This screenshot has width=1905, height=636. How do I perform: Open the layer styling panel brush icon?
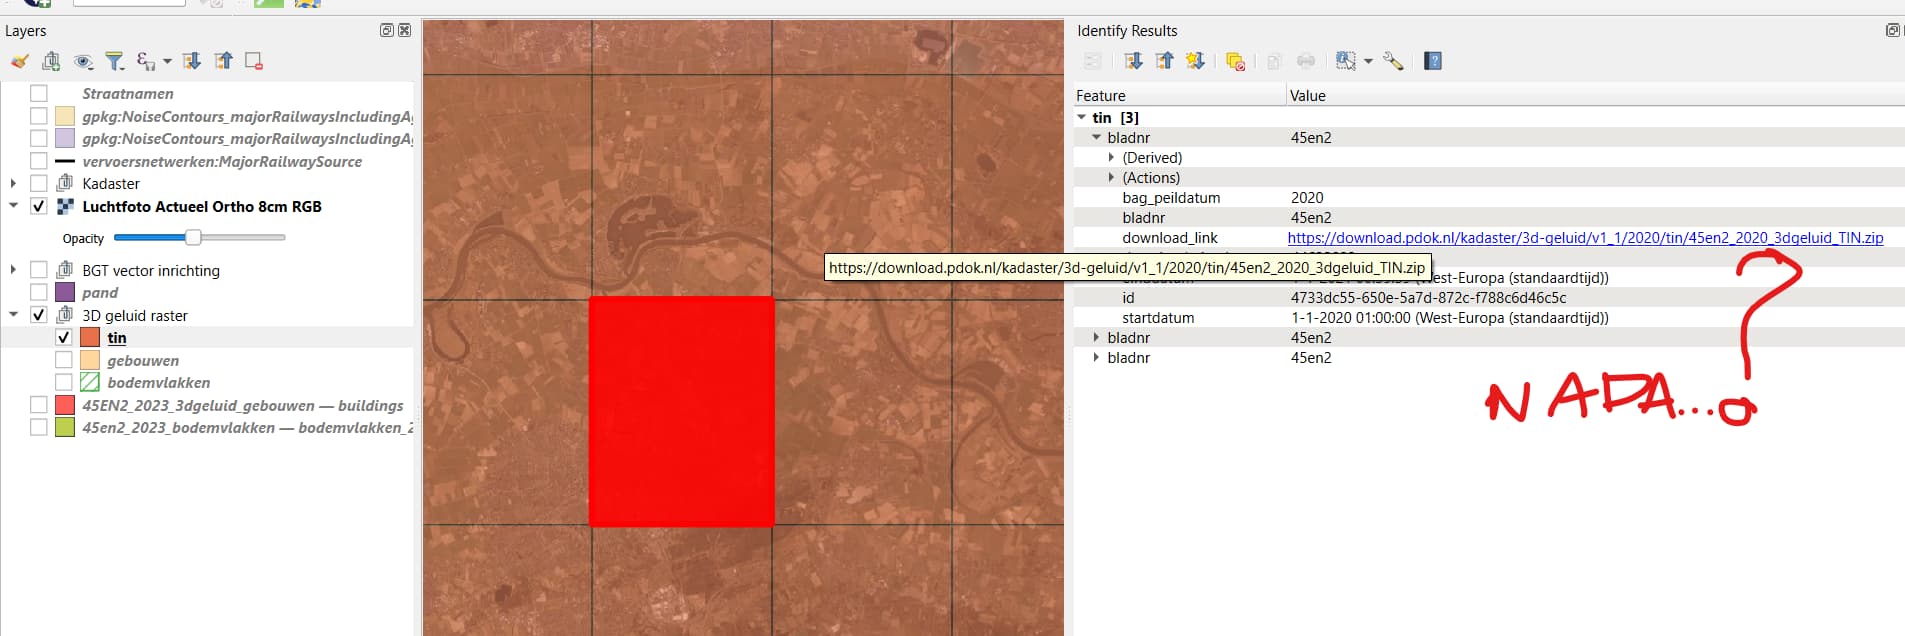(19, 61)
